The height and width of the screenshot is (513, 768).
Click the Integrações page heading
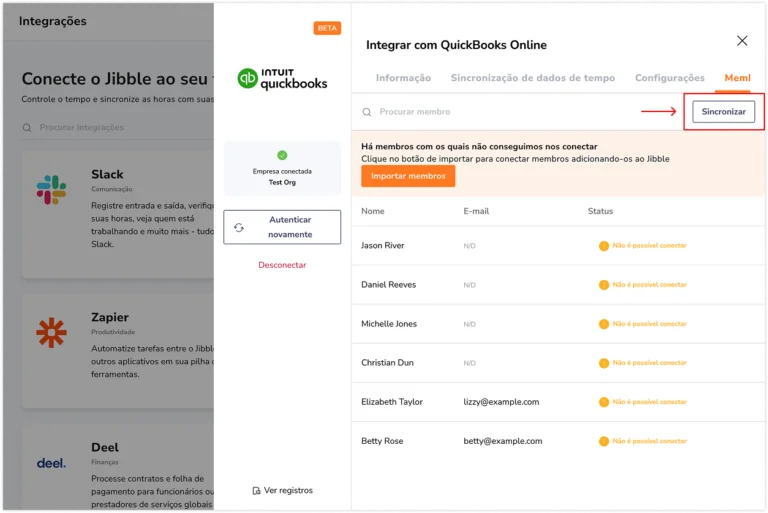(x=52, y=21)
